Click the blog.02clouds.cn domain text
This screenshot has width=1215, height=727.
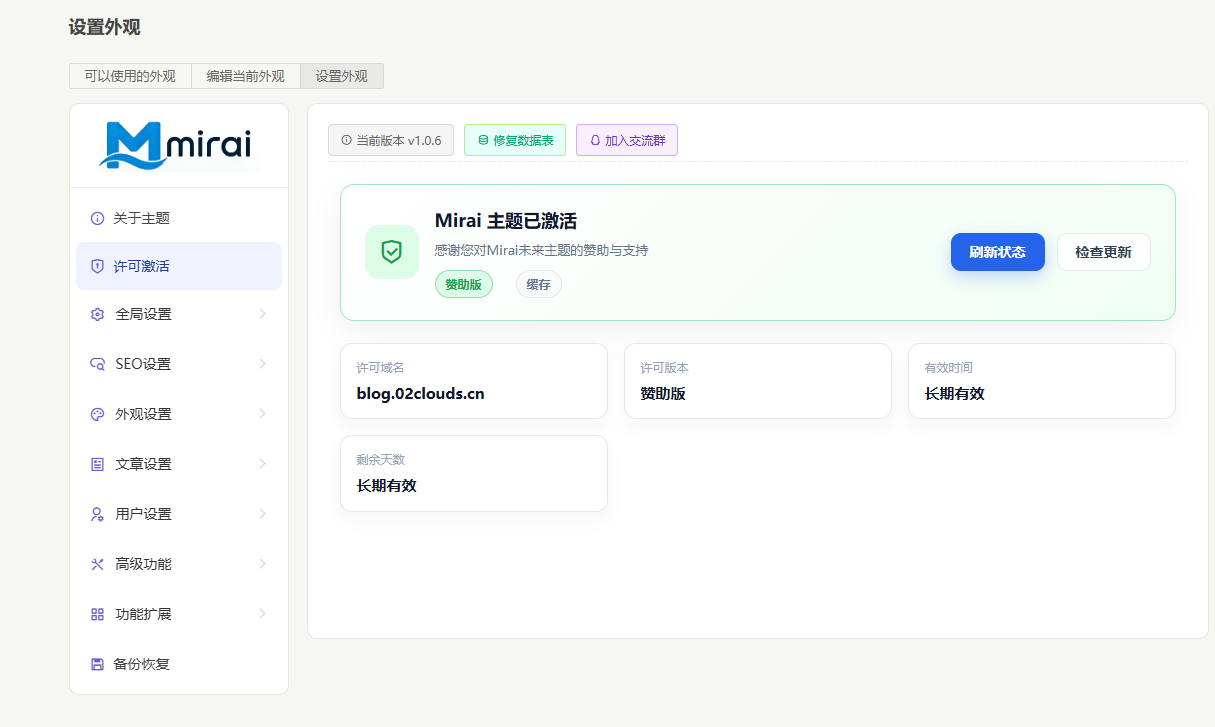pyautogui.click(x=421, y=393)
